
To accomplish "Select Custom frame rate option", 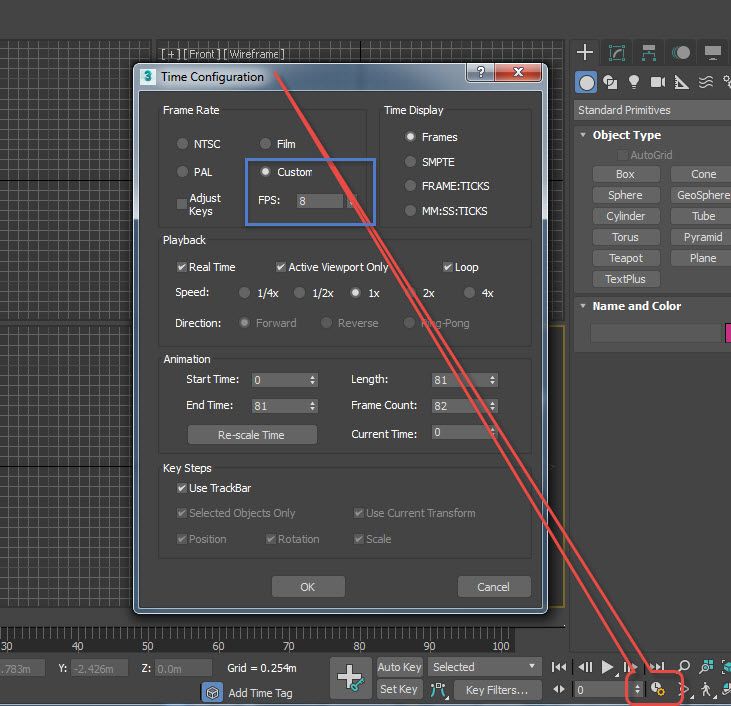I will coord(265,172).
